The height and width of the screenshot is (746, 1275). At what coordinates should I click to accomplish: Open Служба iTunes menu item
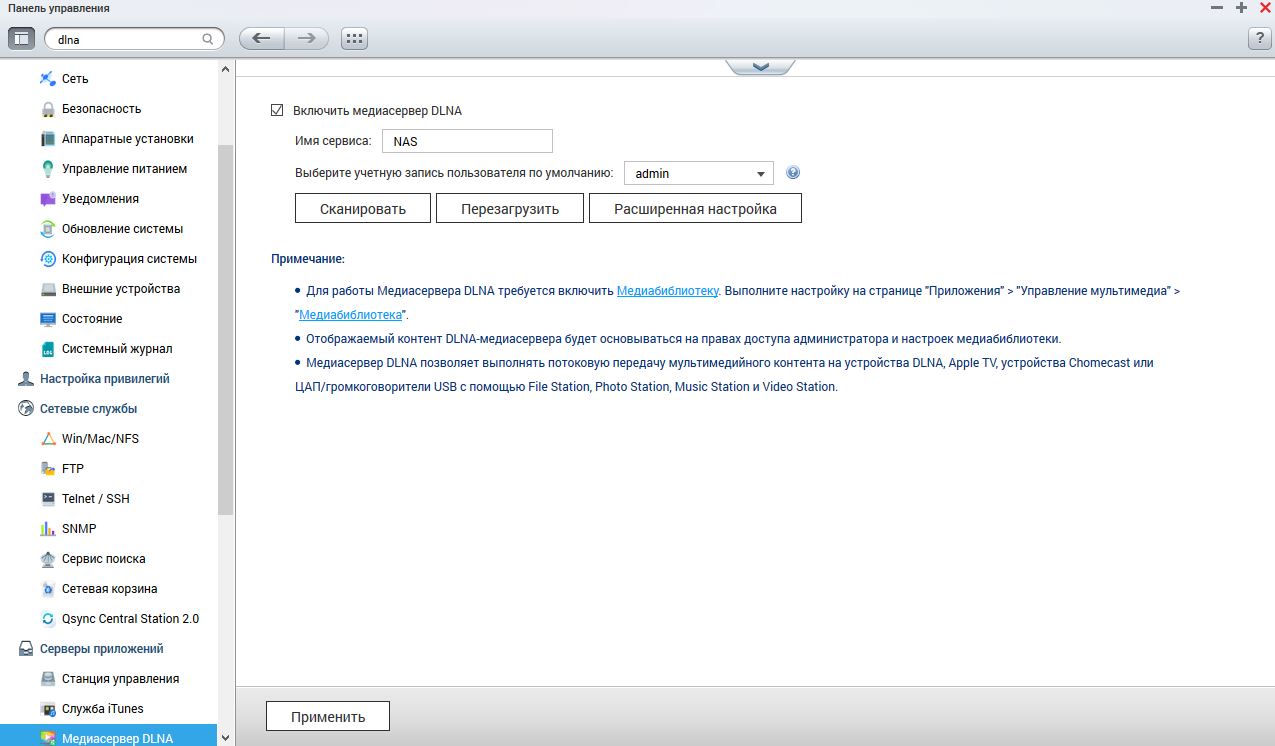(x=102, y=709)
